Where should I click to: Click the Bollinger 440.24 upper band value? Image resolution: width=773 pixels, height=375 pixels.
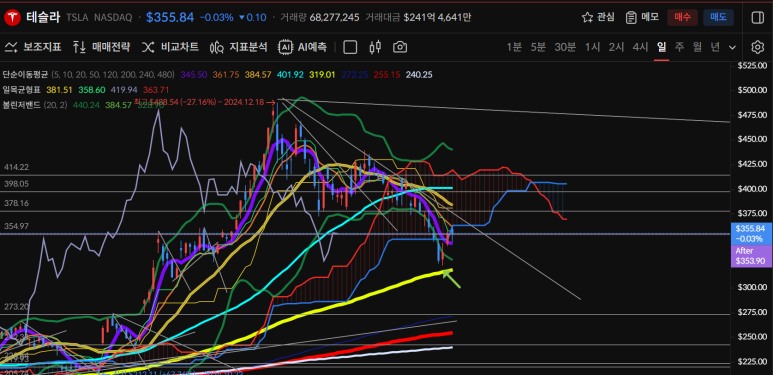[x=85, y=105]
